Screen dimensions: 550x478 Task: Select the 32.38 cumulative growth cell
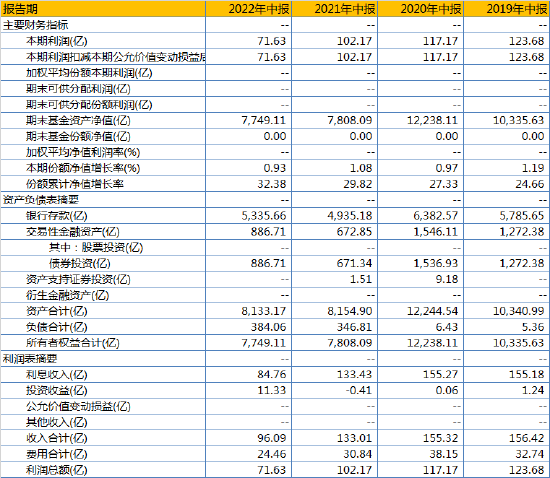pos(249,184)
